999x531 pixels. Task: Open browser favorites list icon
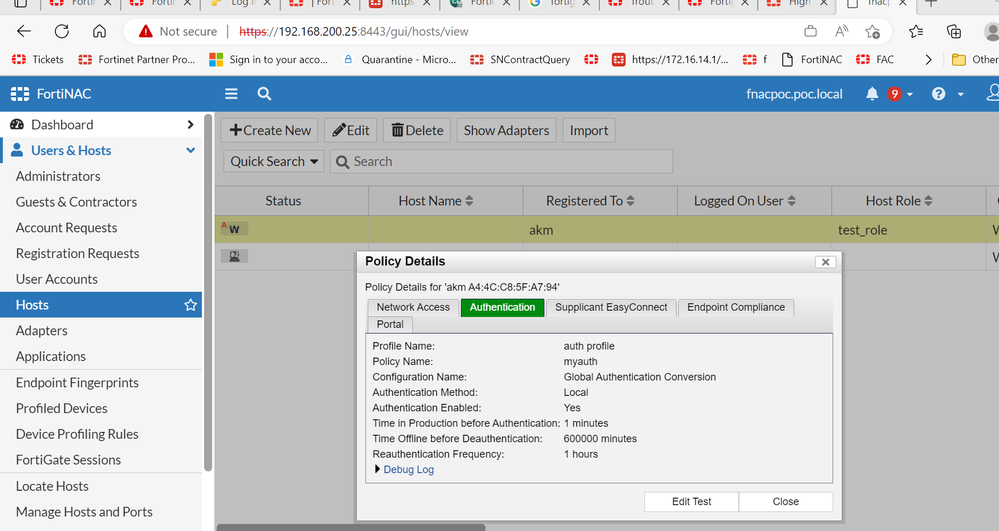coord(916,31)
